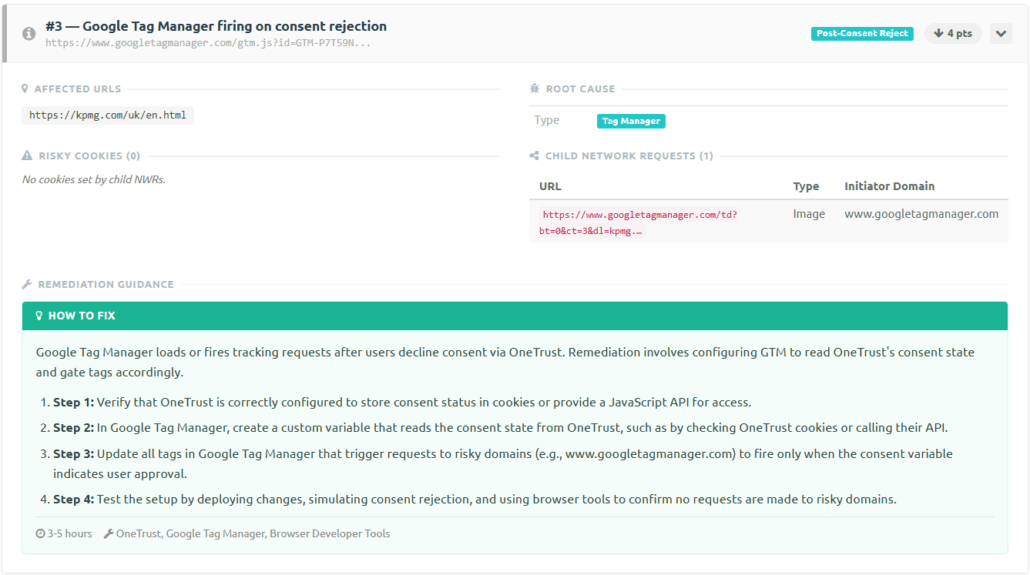Open the googletagmanager.com/td child request URL
This screenshot has height=575, width=1030.
pyautogui.click(x=640, y=222)
